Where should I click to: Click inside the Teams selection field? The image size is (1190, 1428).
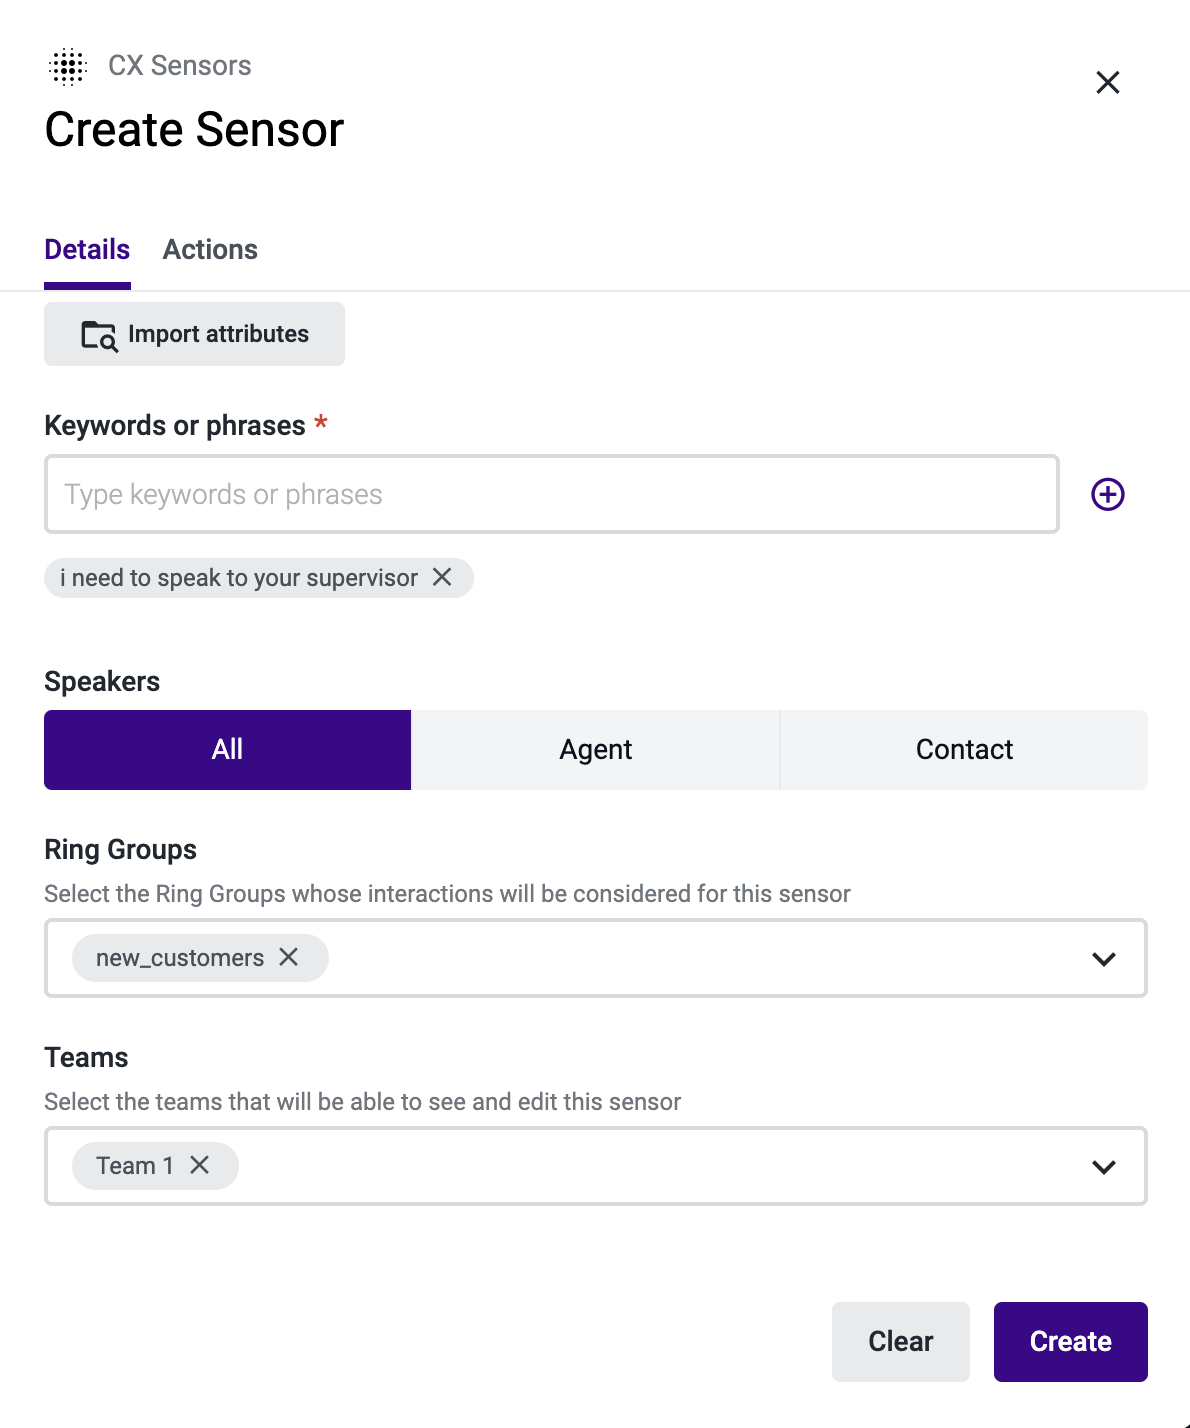click(x=596, y=1166)
